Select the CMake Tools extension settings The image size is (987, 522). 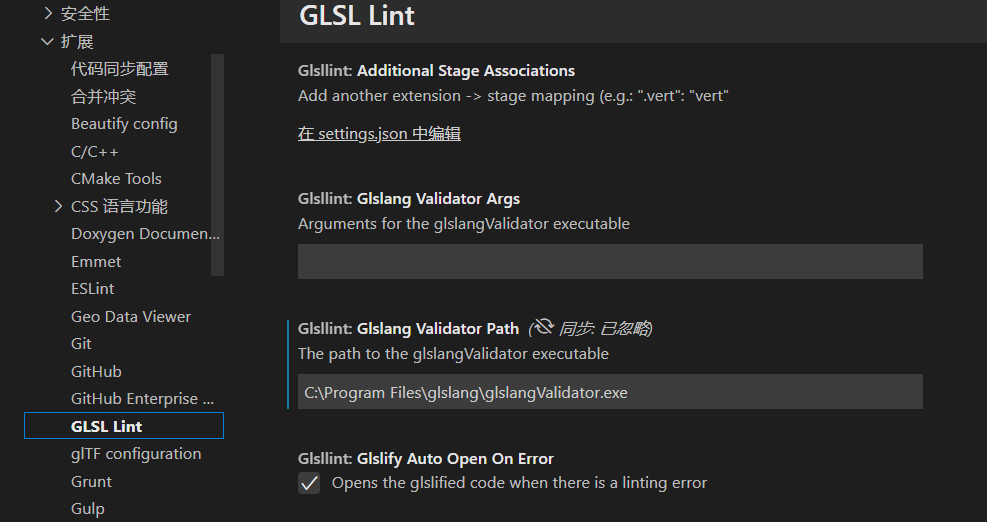coord(116,179)
